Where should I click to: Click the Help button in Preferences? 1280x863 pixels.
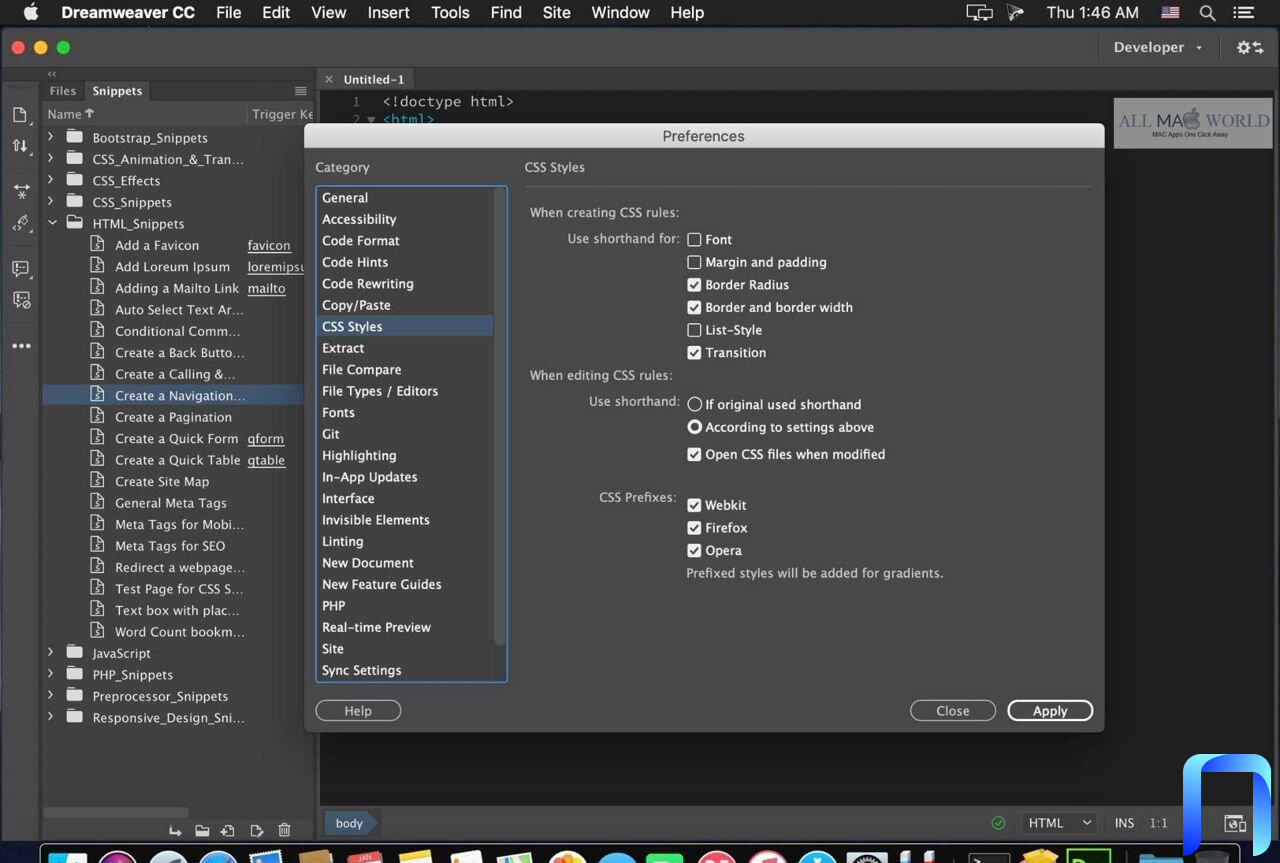[358, 711]
